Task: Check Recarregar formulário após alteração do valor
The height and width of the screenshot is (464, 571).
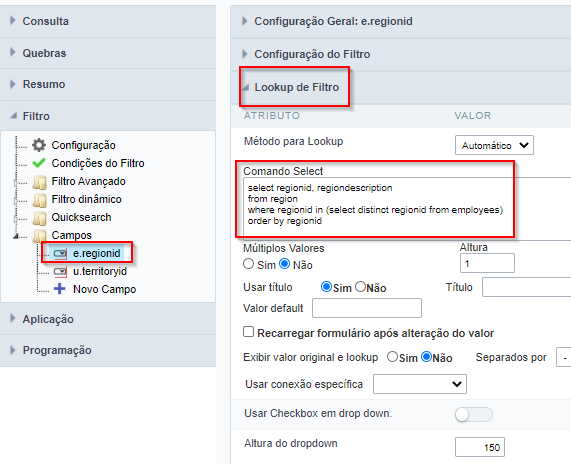Action: pyautogui.click(x=248, y=332)
